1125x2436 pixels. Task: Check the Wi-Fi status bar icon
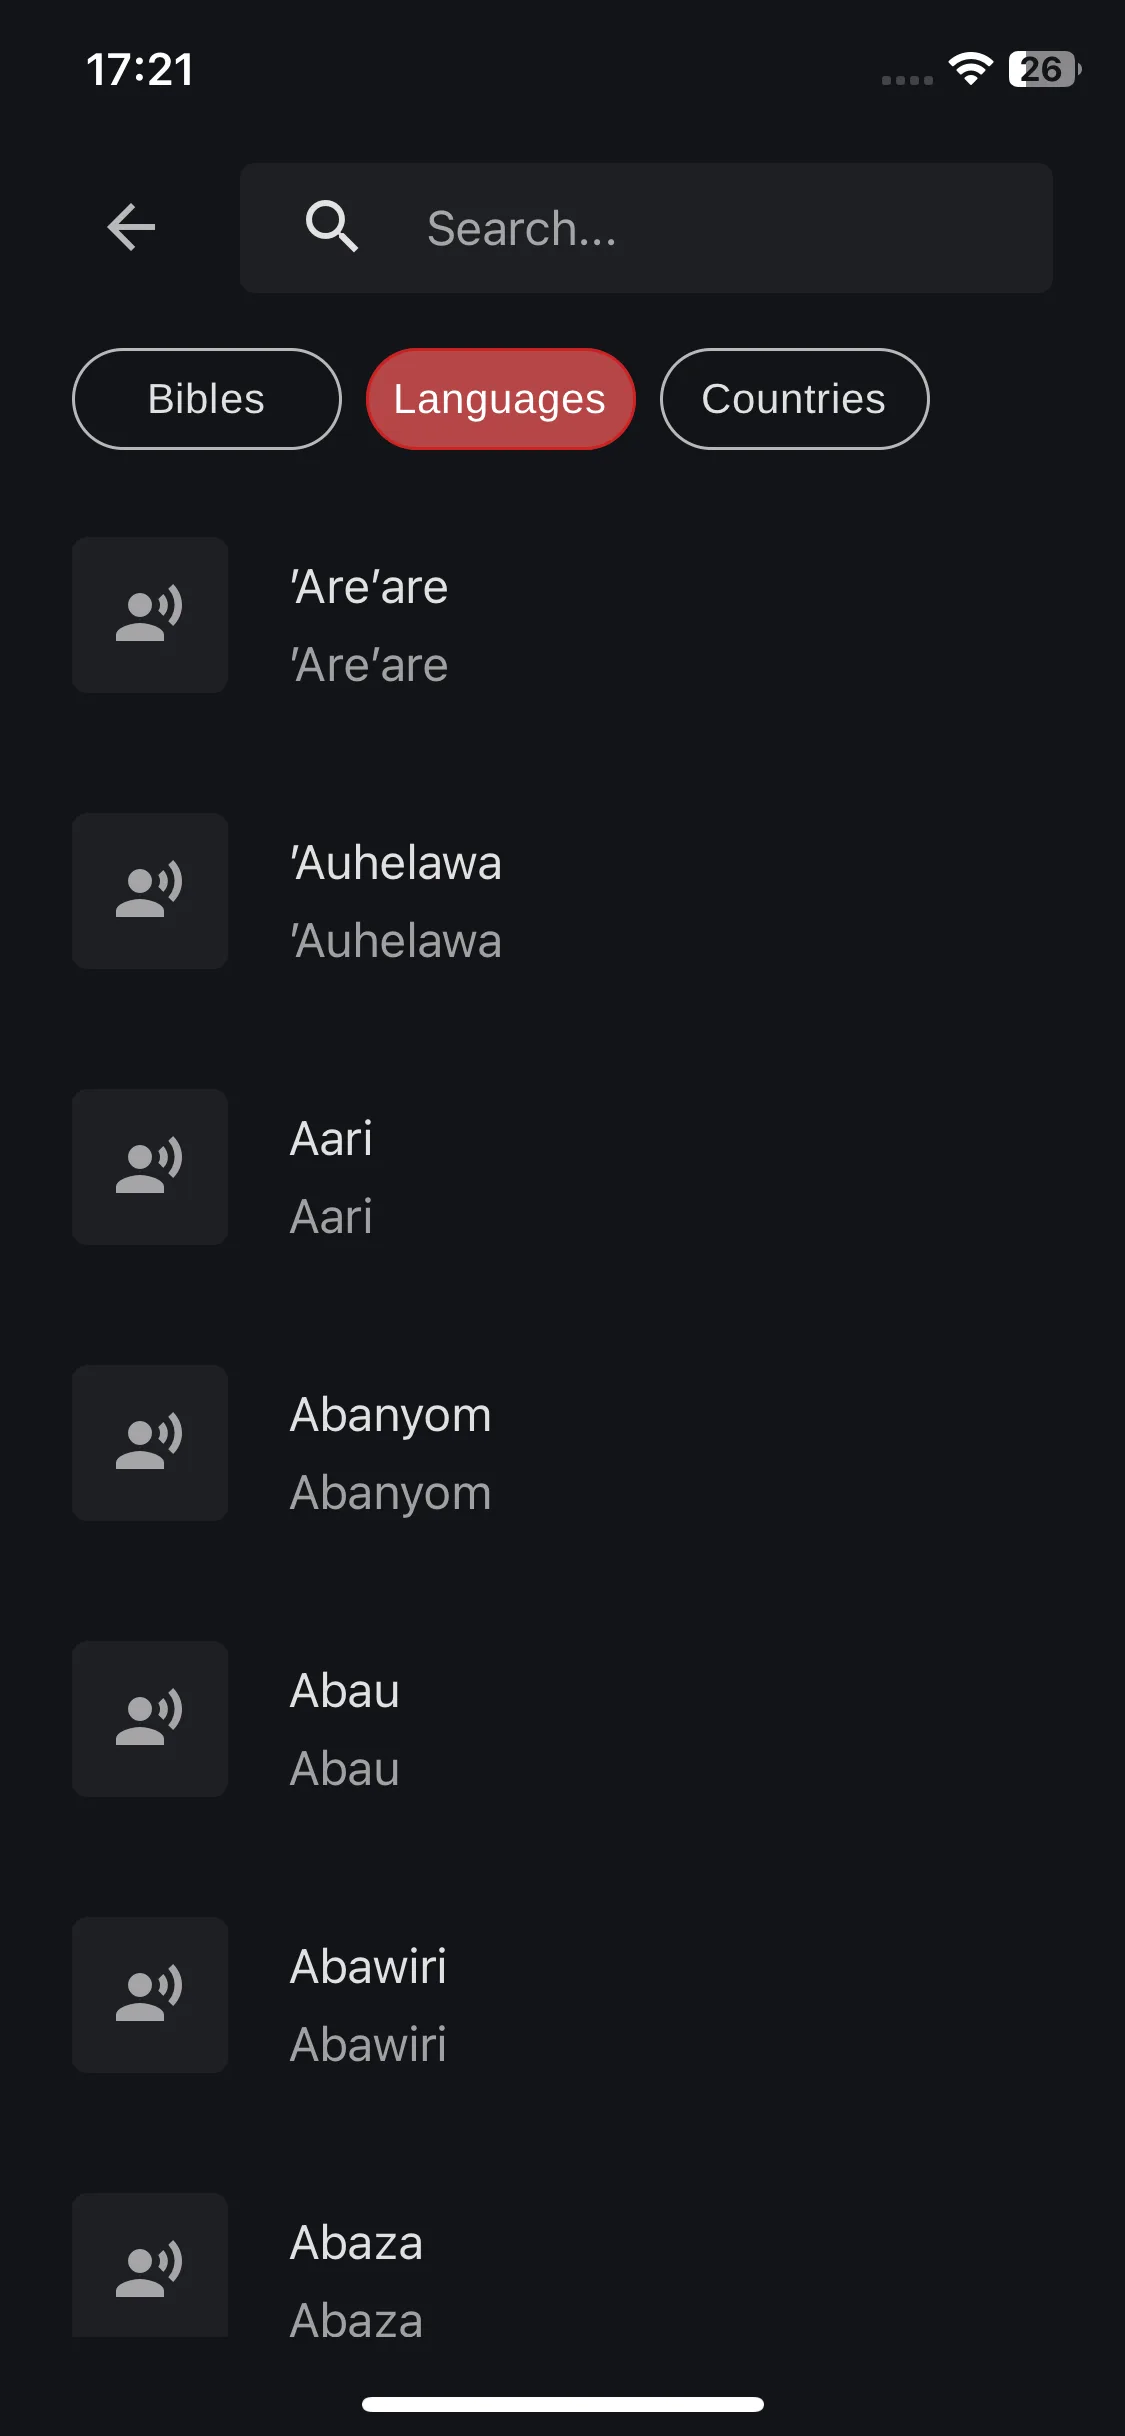970,69
